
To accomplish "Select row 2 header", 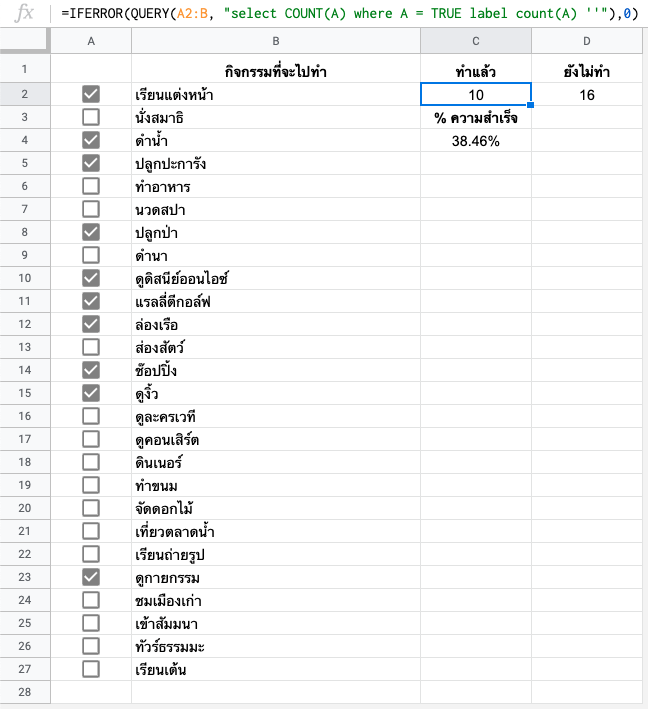I will coord(25,94).
